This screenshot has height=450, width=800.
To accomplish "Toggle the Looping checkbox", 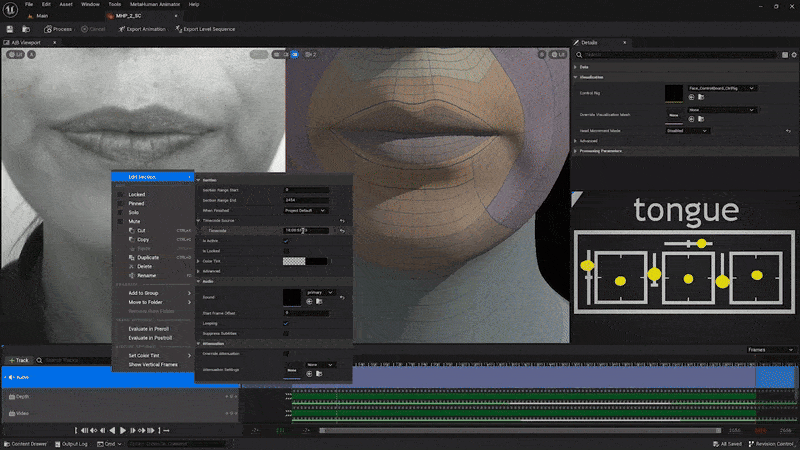I will [x=286, y=323].
